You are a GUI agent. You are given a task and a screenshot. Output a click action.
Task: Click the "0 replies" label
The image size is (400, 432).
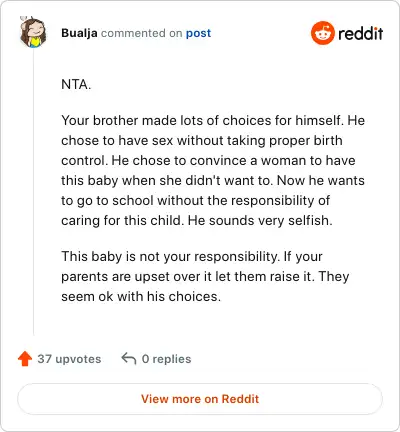coord(166,359)
